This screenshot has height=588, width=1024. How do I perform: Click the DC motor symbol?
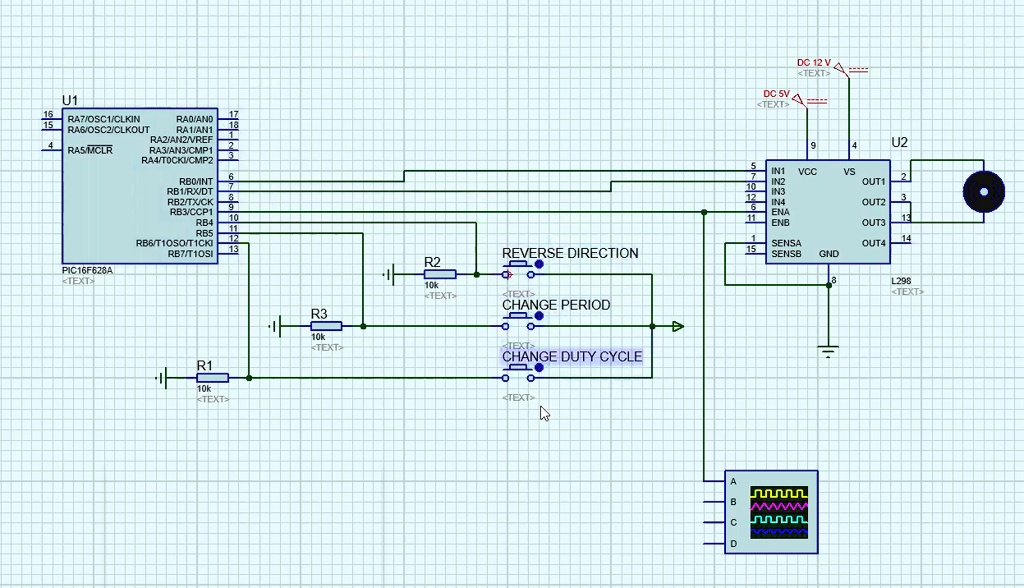click(x=984, y=191)
